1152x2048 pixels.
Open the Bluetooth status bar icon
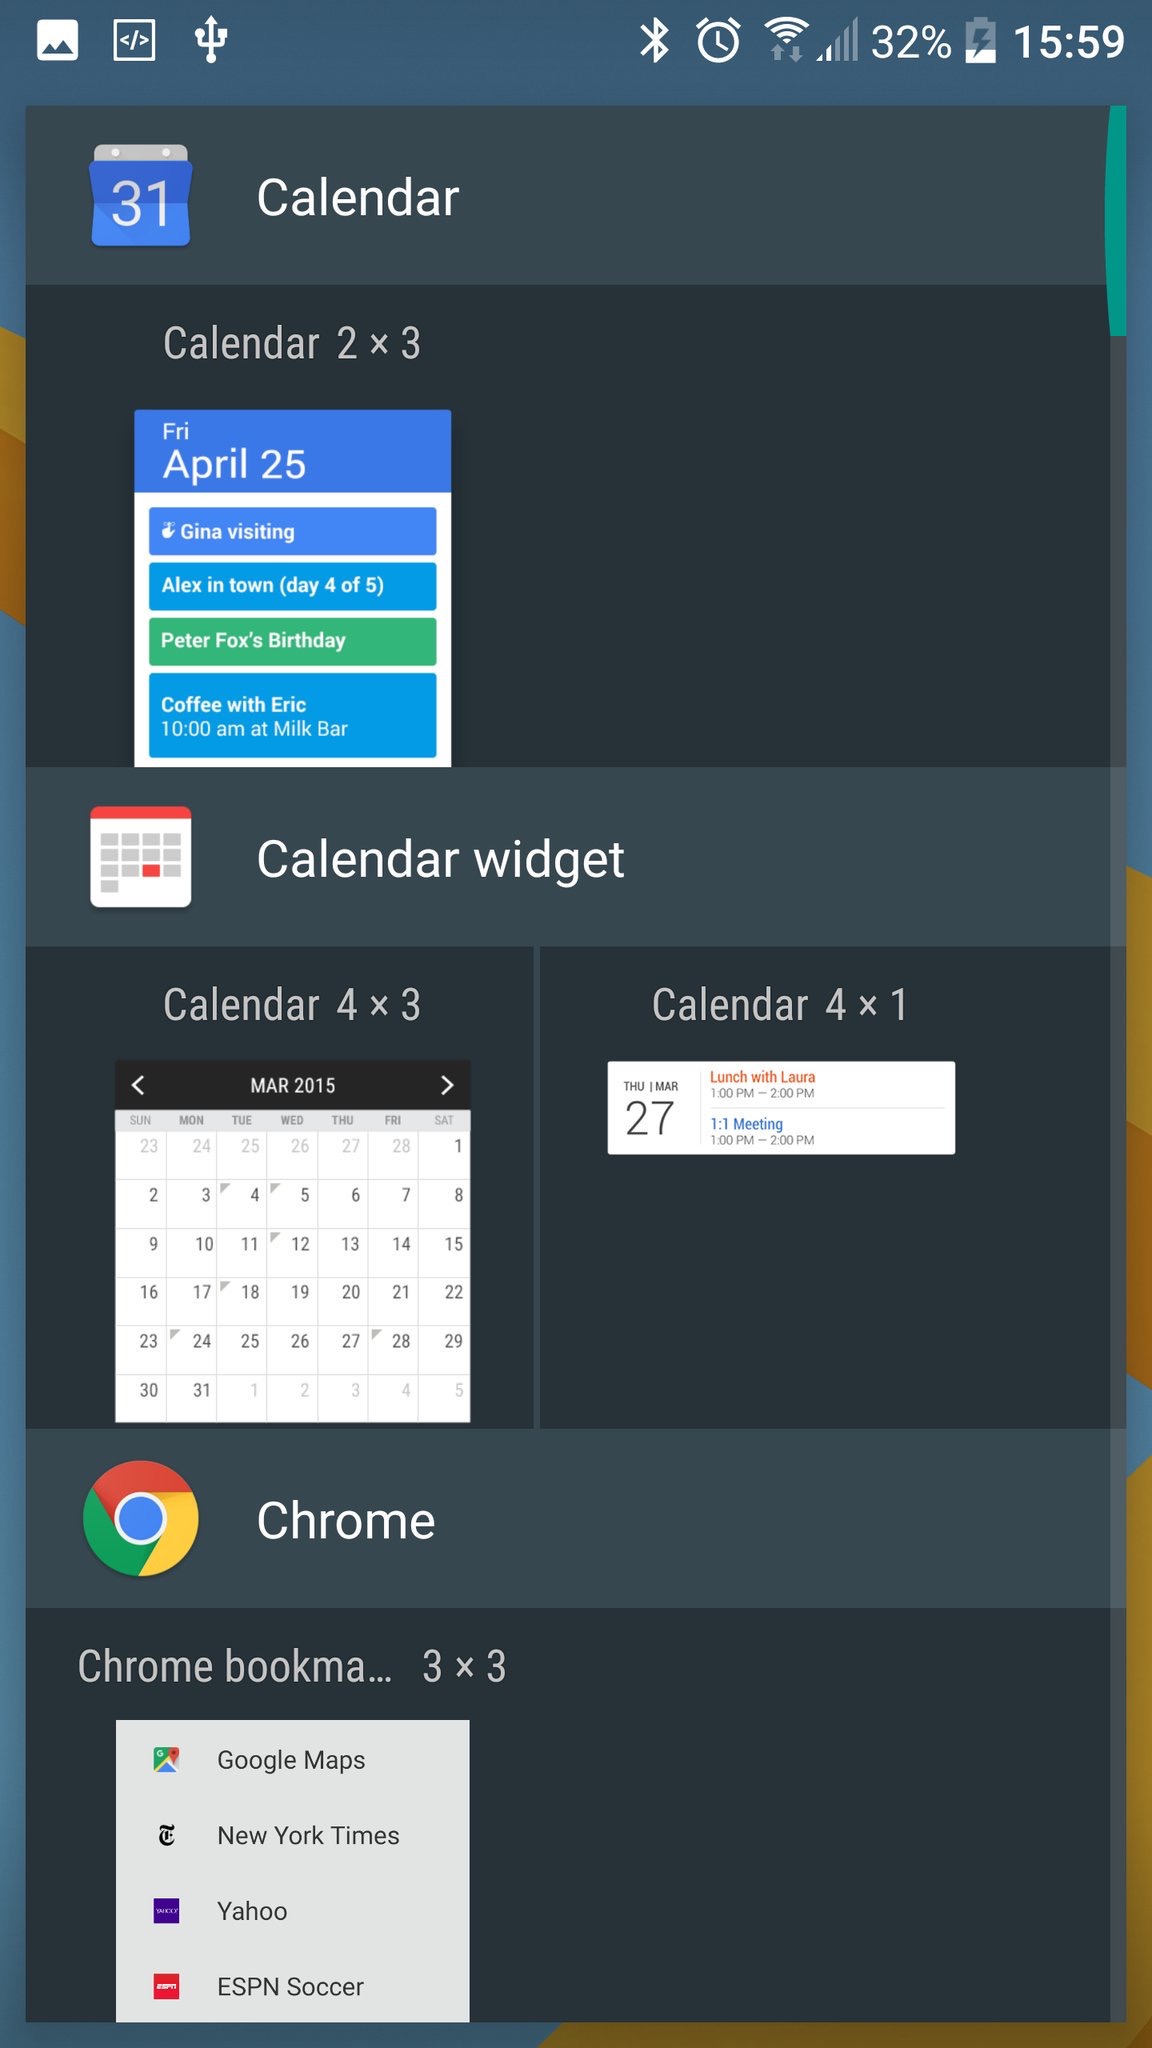(655, 41)
